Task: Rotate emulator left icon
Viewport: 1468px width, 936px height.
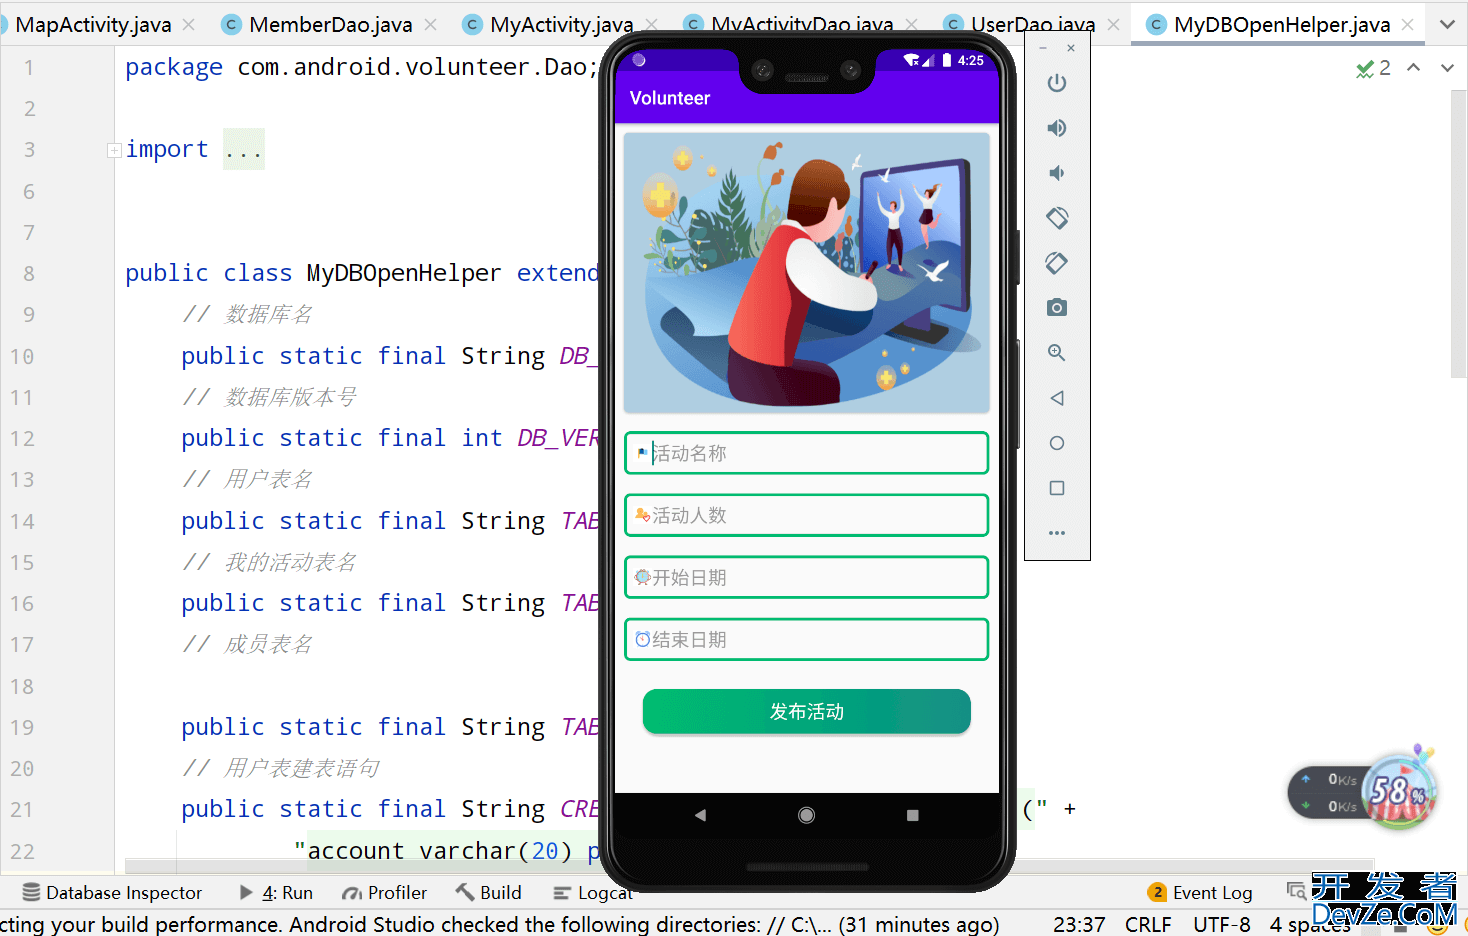Action: point(1057,218)
